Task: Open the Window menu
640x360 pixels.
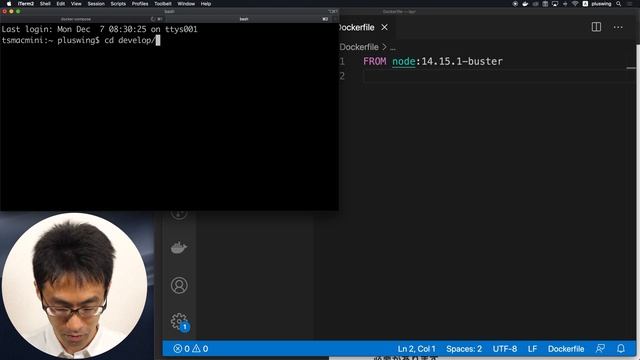Action: (x=186, y=4)
